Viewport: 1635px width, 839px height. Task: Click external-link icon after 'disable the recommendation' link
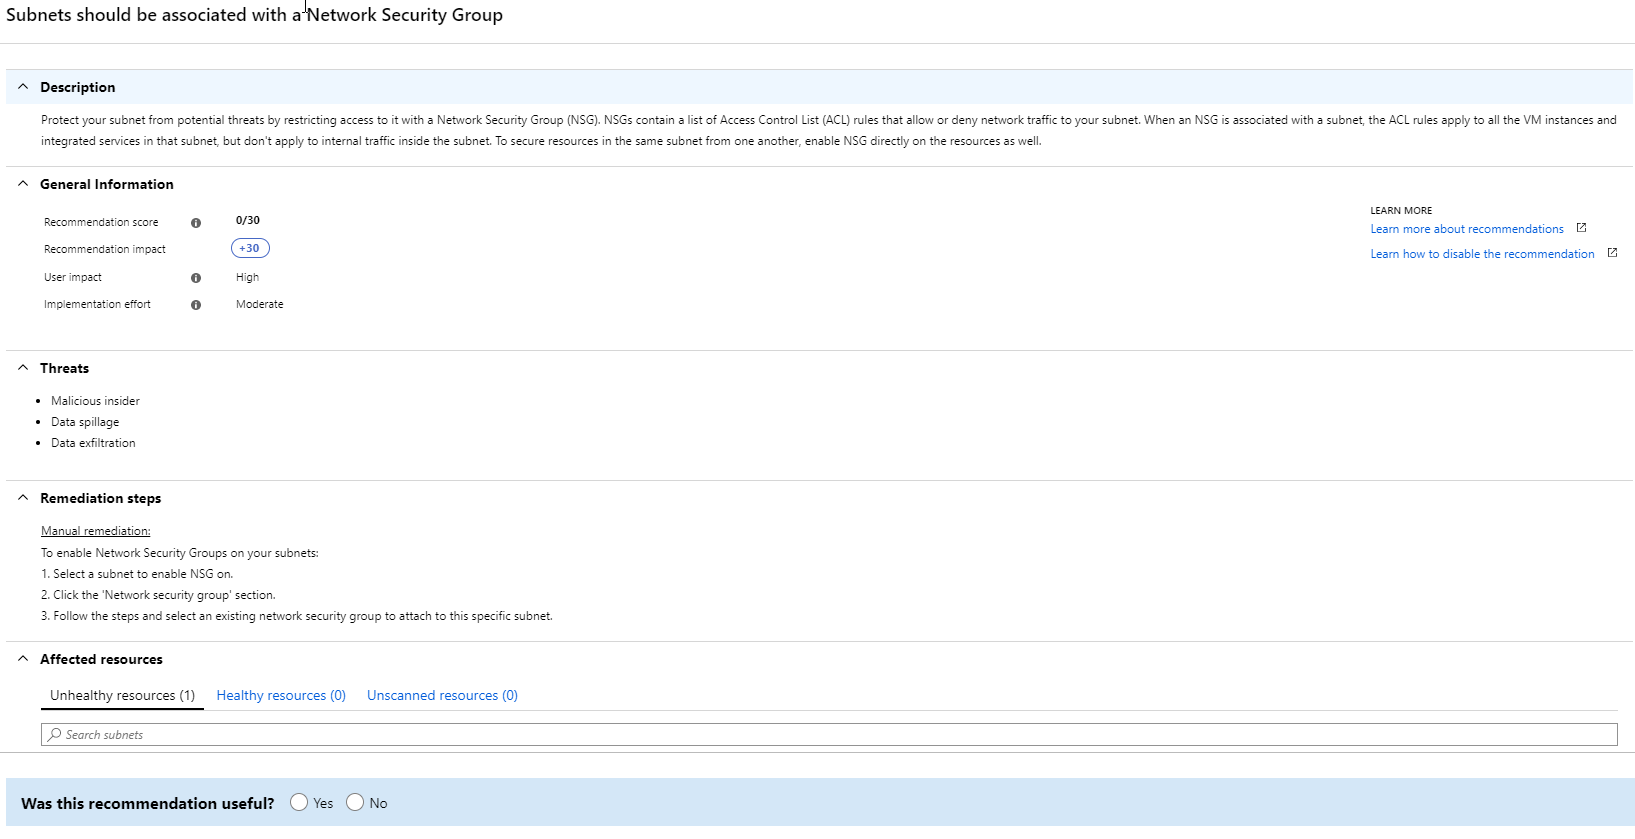click(x=1612, y=253)
